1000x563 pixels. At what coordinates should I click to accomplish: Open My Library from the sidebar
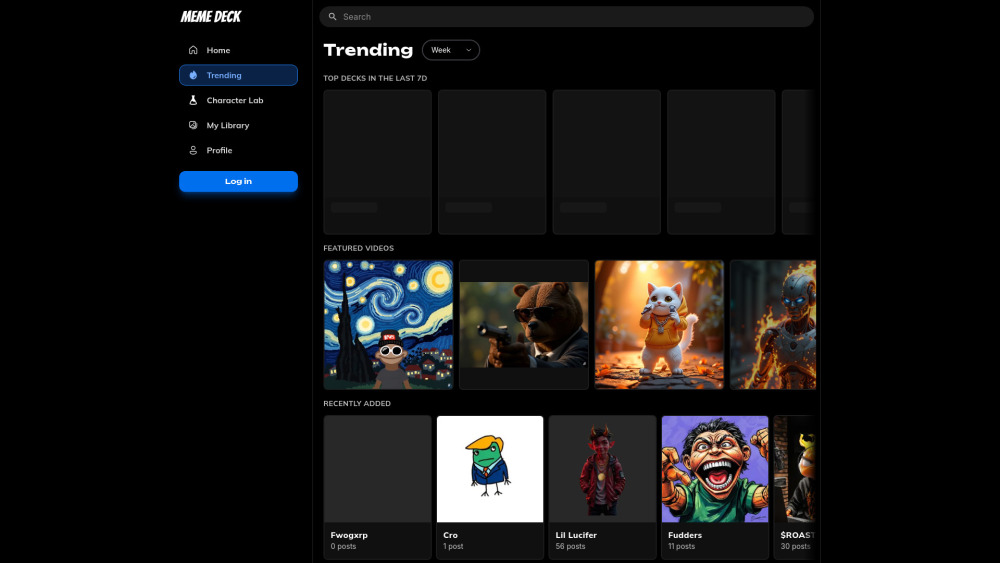click(228, 125)
